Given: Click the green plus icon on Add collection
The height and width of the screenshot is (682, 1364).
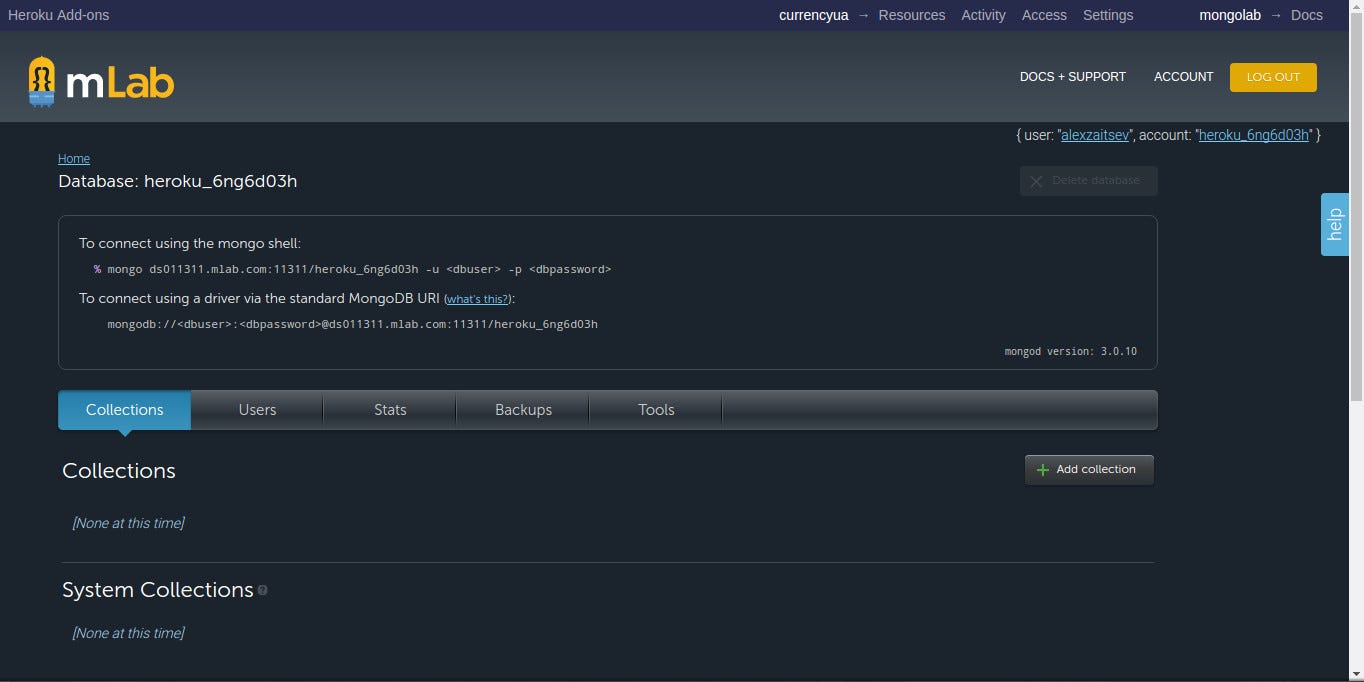Looking at the screenshot, I should click(x=1043, y=470).
